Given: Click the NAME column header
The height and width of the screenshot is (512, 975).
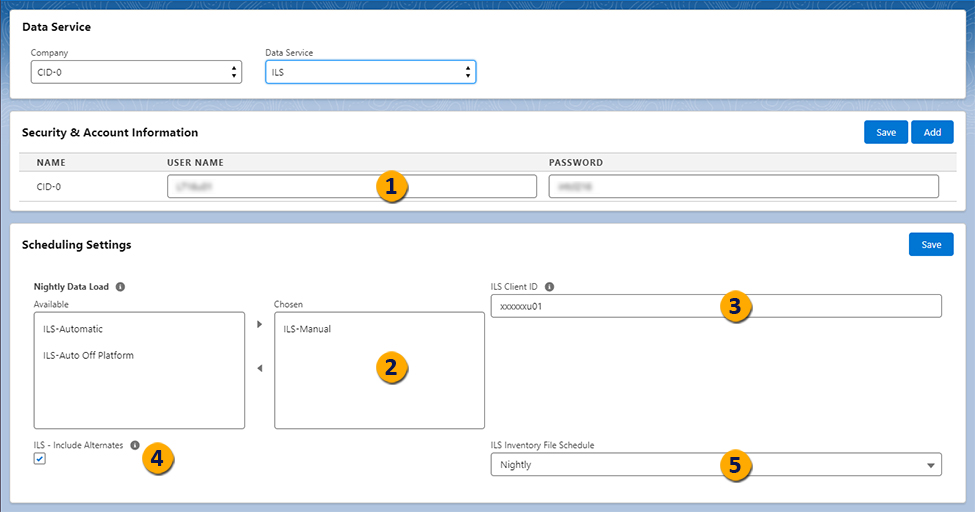Looking at the screenshot, I should point(51,162).
